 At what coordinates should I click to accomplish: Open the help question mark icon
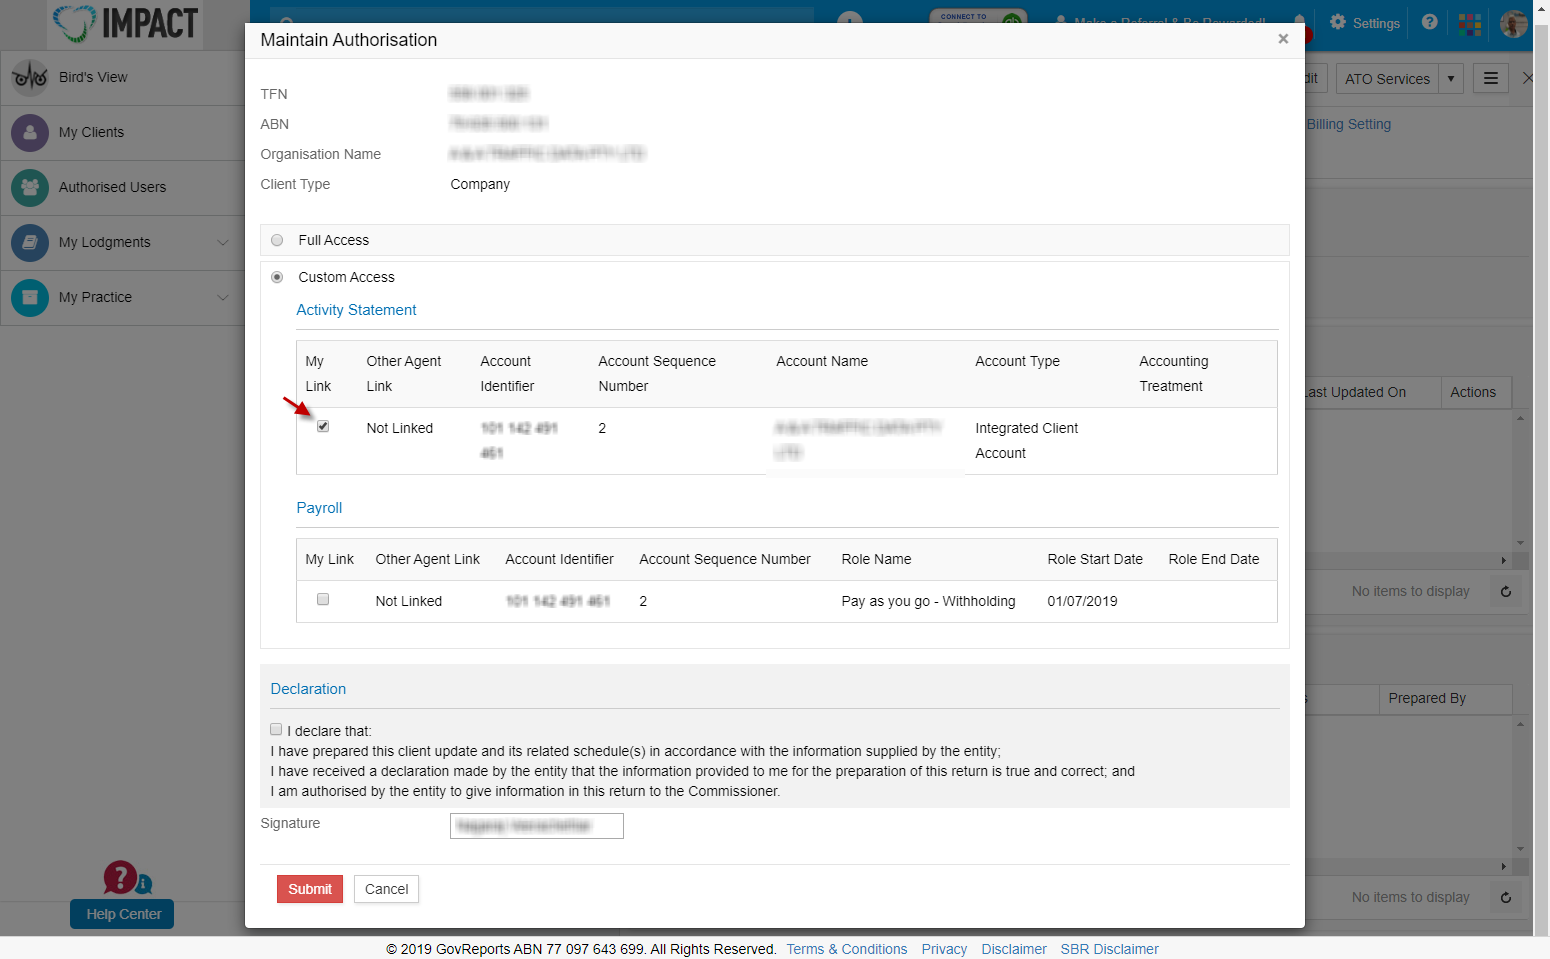[x=1429, y=22]
